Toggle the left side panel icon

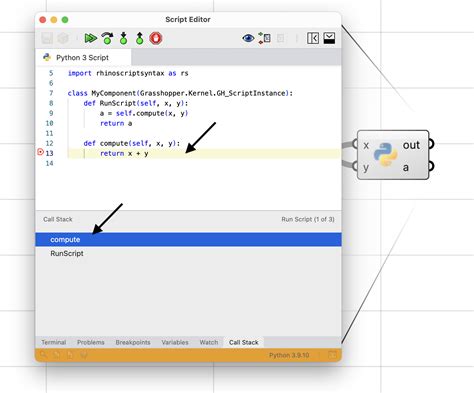point(313,38)
